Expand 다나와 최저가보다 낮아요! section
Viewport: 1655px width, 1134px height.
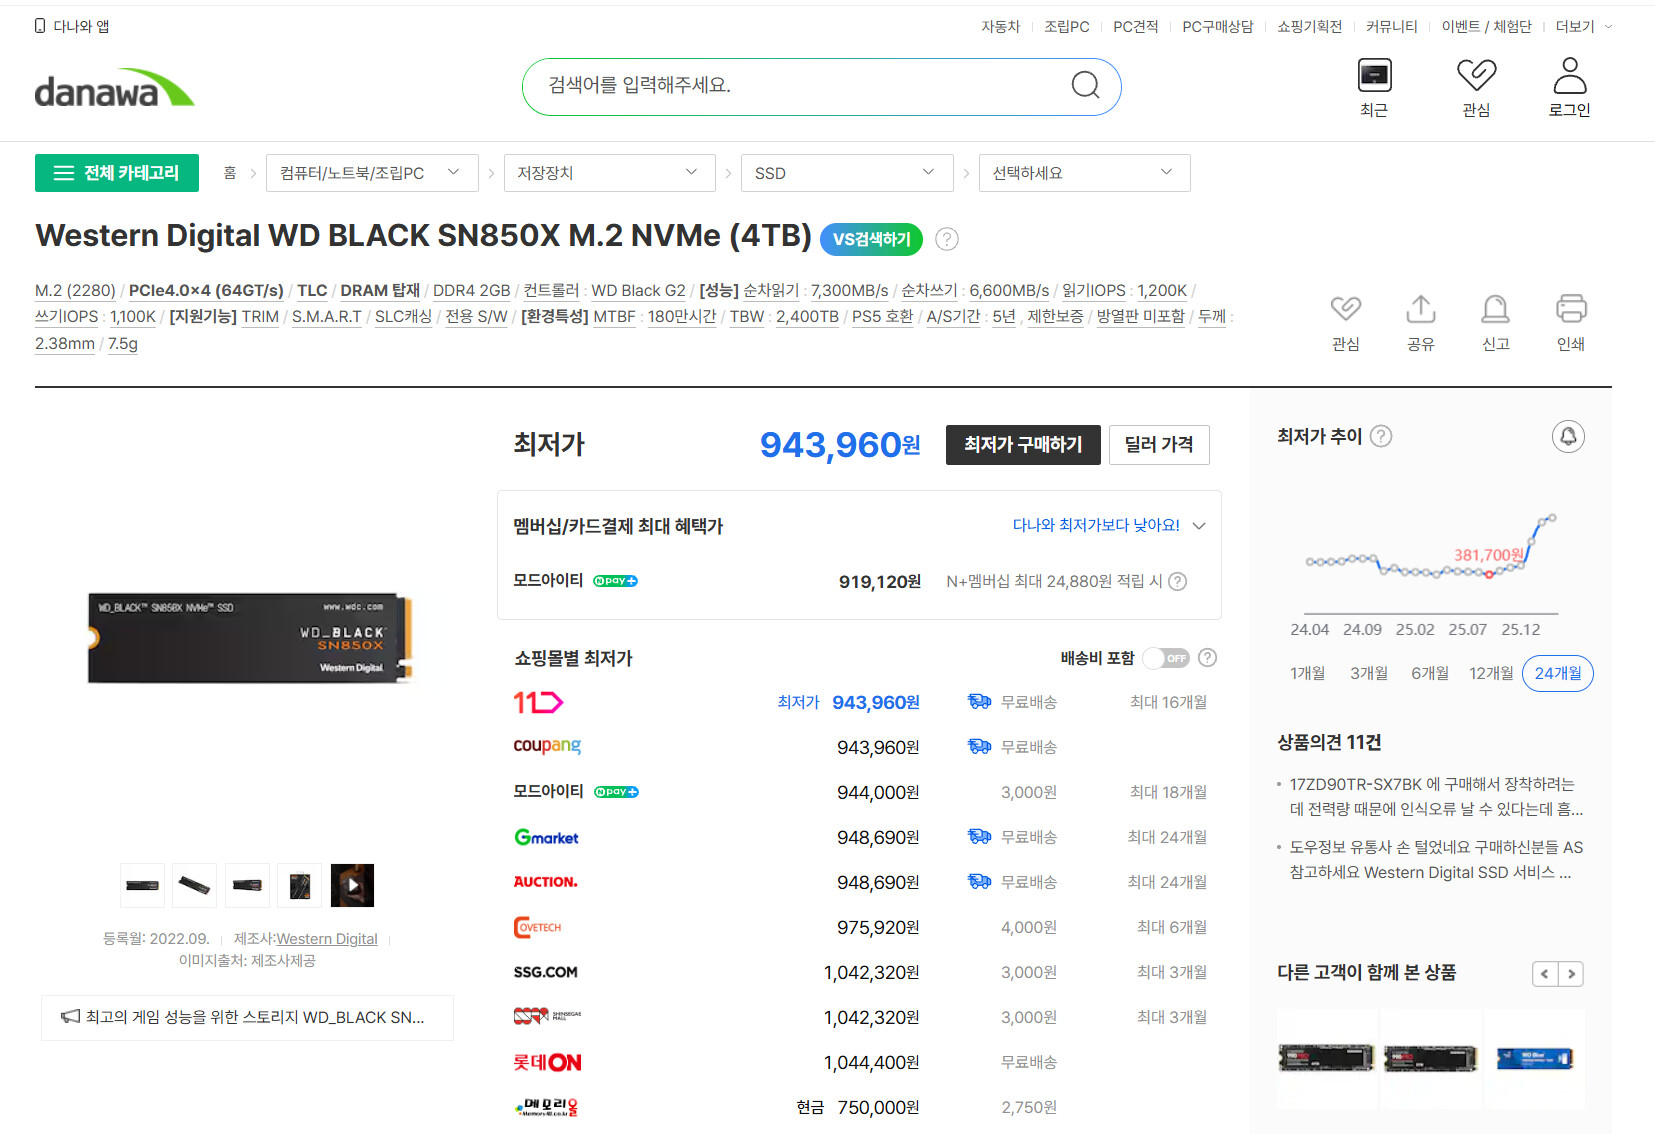[1109, 526]
